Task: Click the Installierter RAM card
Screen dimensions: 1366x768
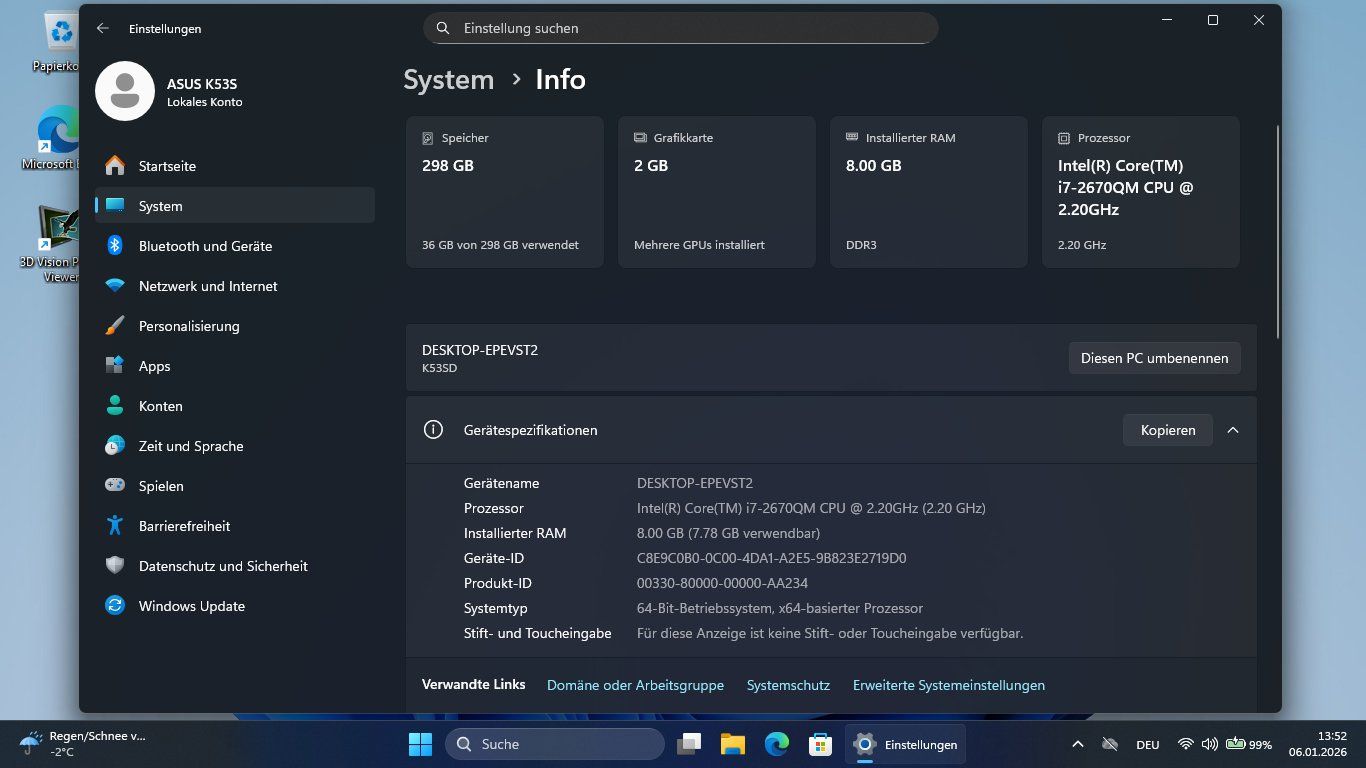Action: [x=929, y=192]
